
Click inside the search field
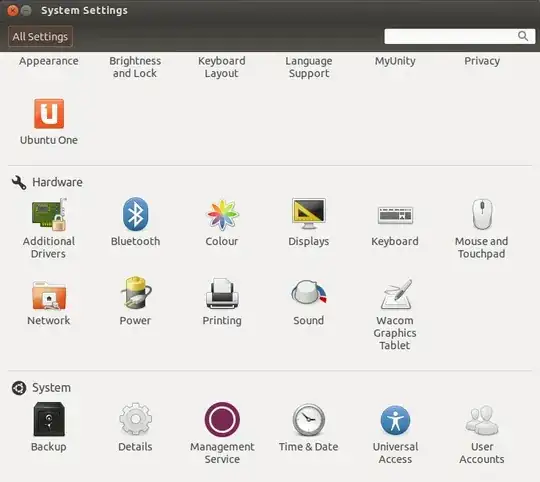pos(459,36)
